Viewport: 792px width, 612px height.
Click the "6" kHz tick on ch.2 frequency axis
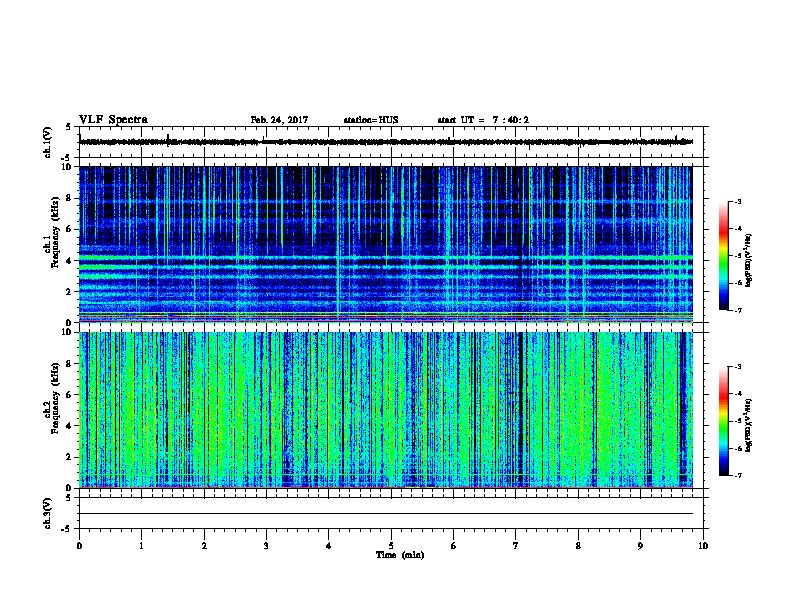(69, 395)
